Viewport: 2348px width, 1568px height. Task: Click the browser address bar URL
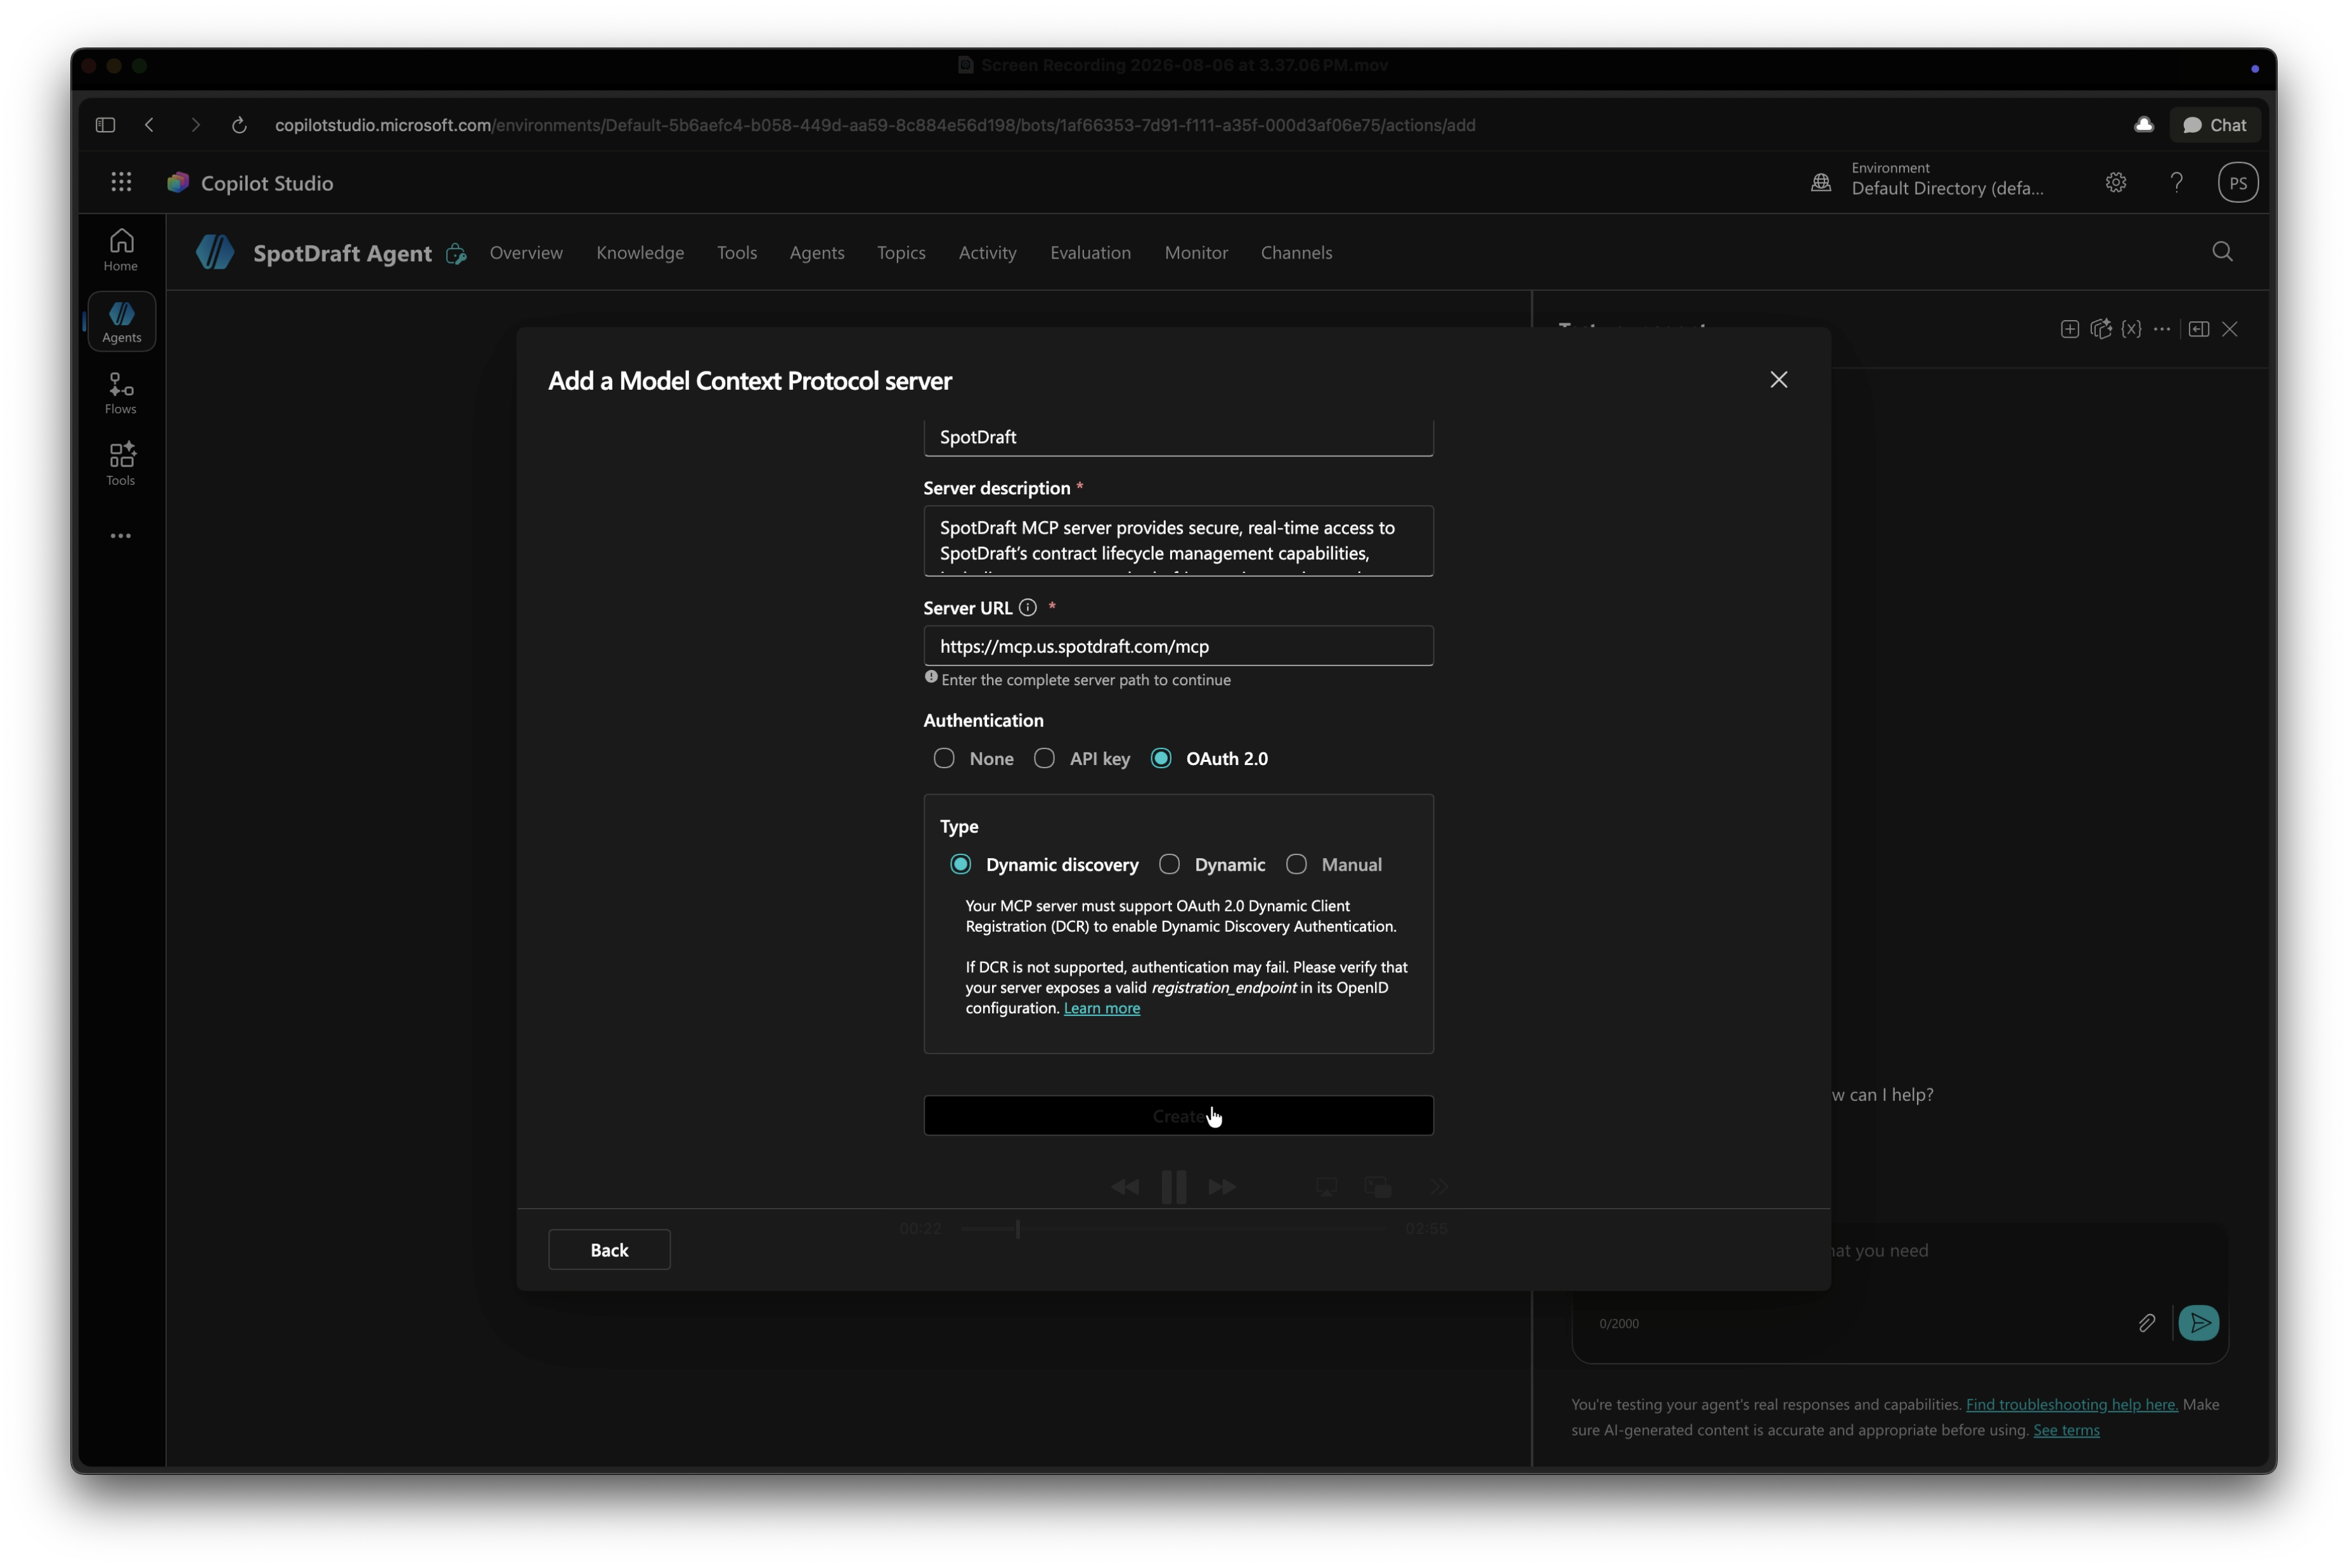click(x=875, y=125)
